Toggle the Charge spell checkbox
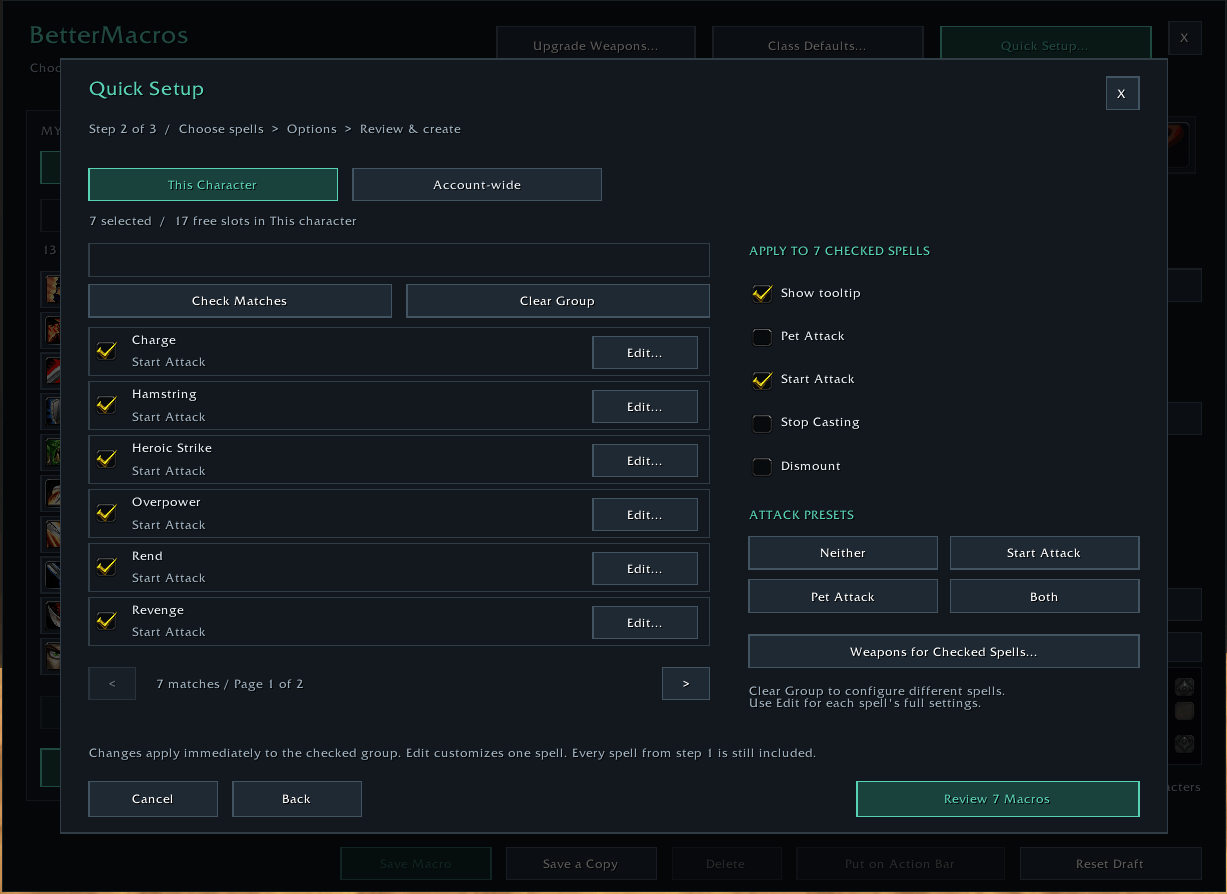This screenshot has height=894, width=1227. (x=107, y=351)
